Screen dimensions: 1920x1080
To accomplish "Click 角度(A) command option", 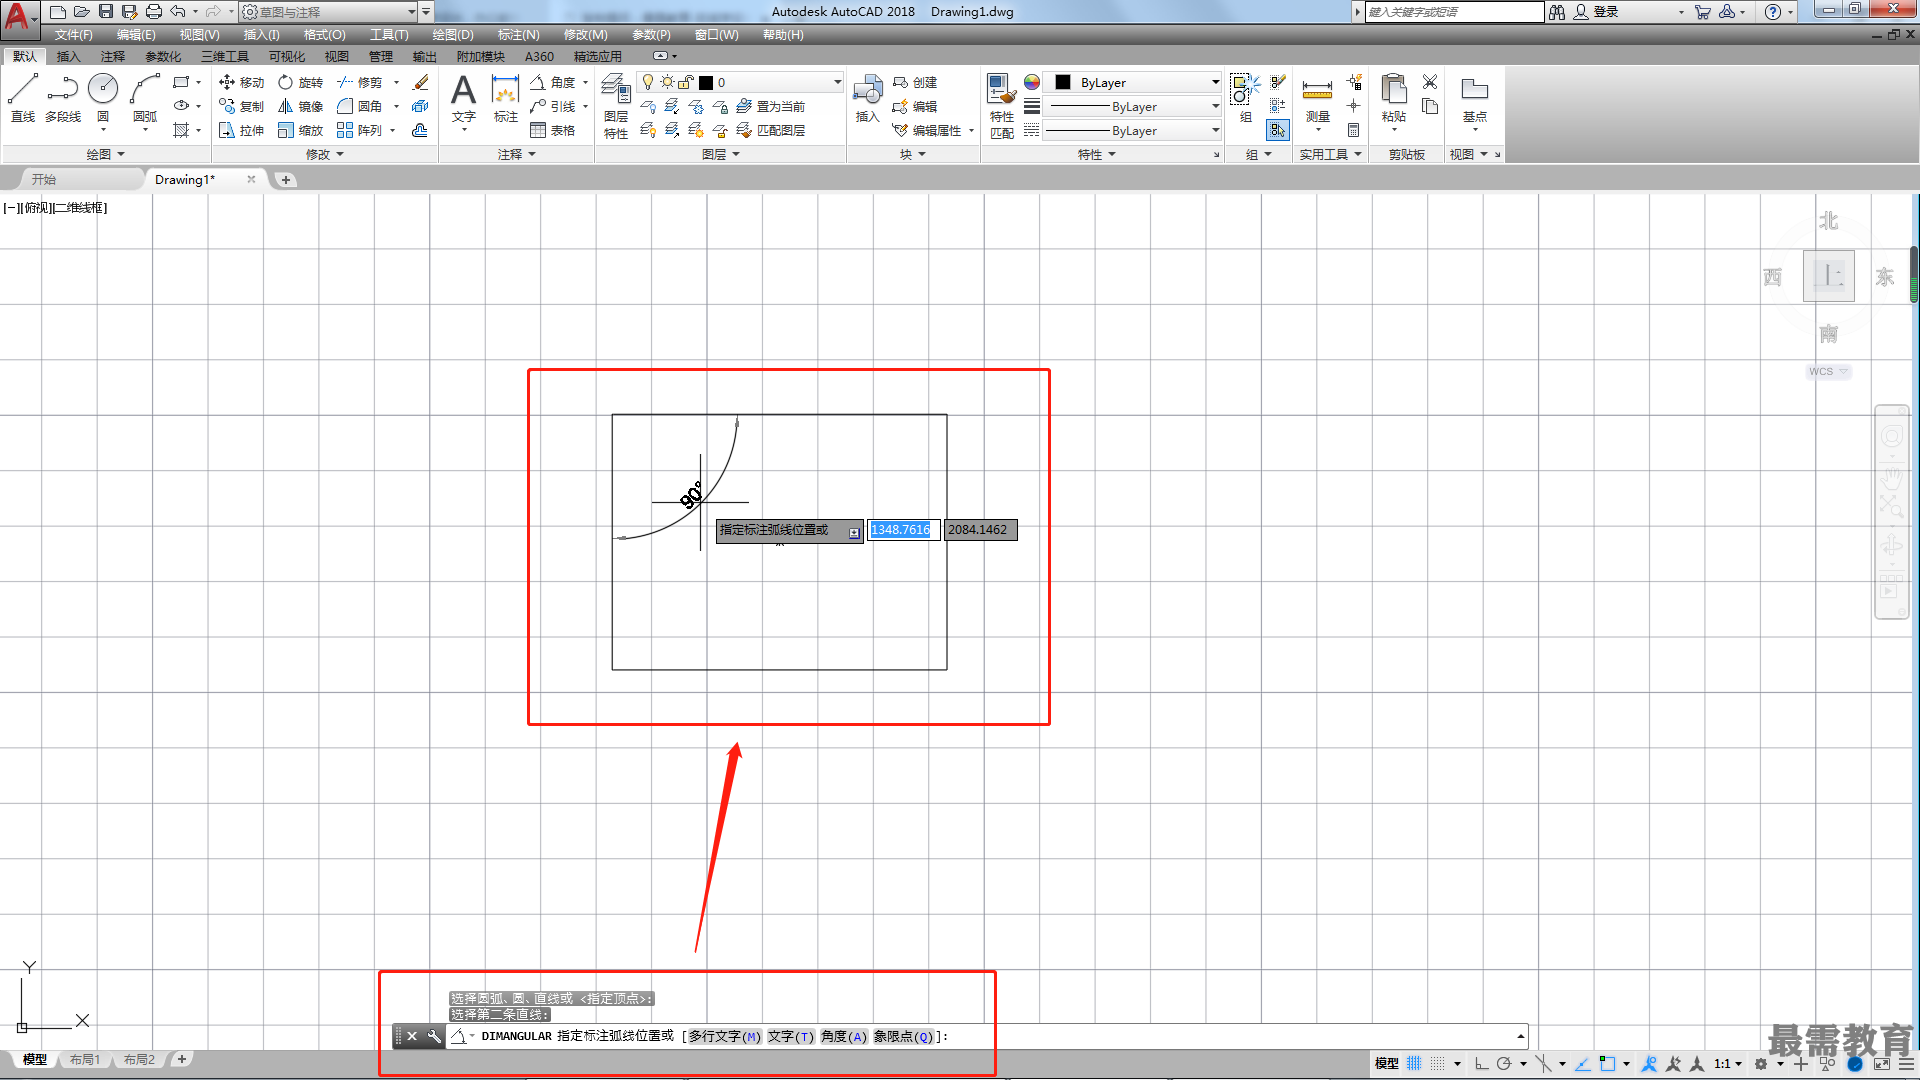I will [x=843, y=1036].
